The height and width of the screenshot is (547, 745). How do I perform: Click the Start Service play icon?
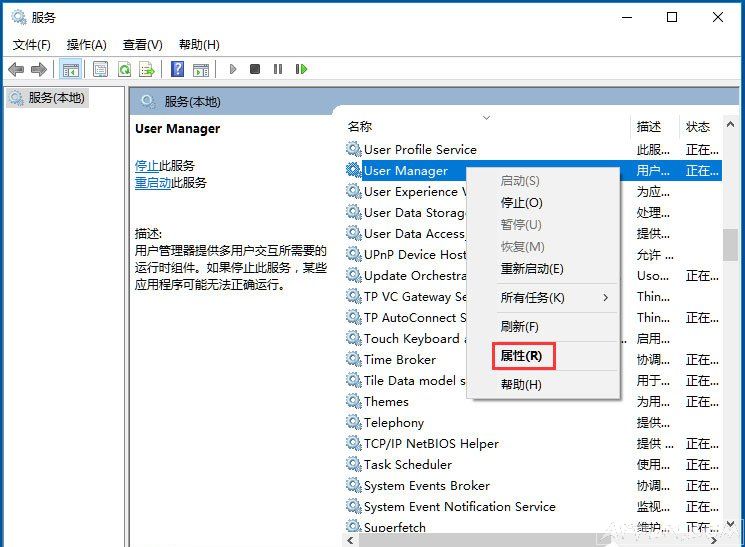233,69
